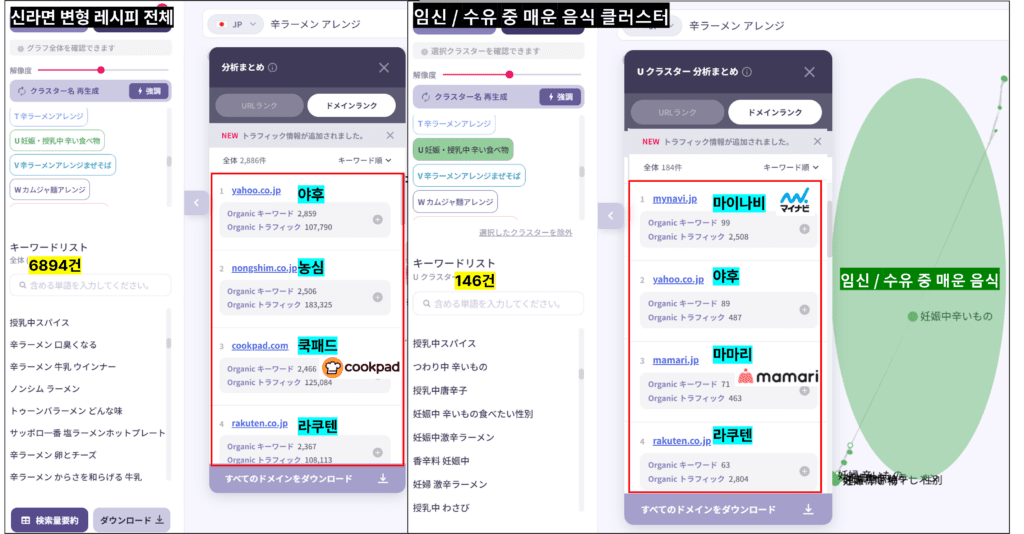Switch to URLランク tab in left panel
1024x534 pixels.
pos(259,105)
